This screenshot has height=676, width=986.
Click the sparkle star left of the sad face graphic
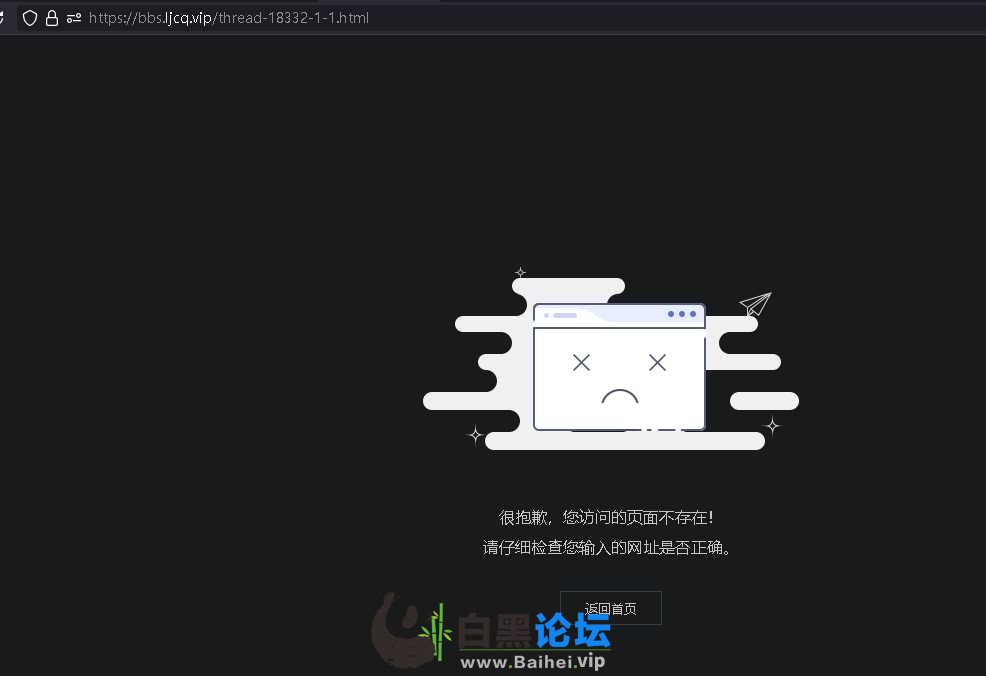click(475, 436)
